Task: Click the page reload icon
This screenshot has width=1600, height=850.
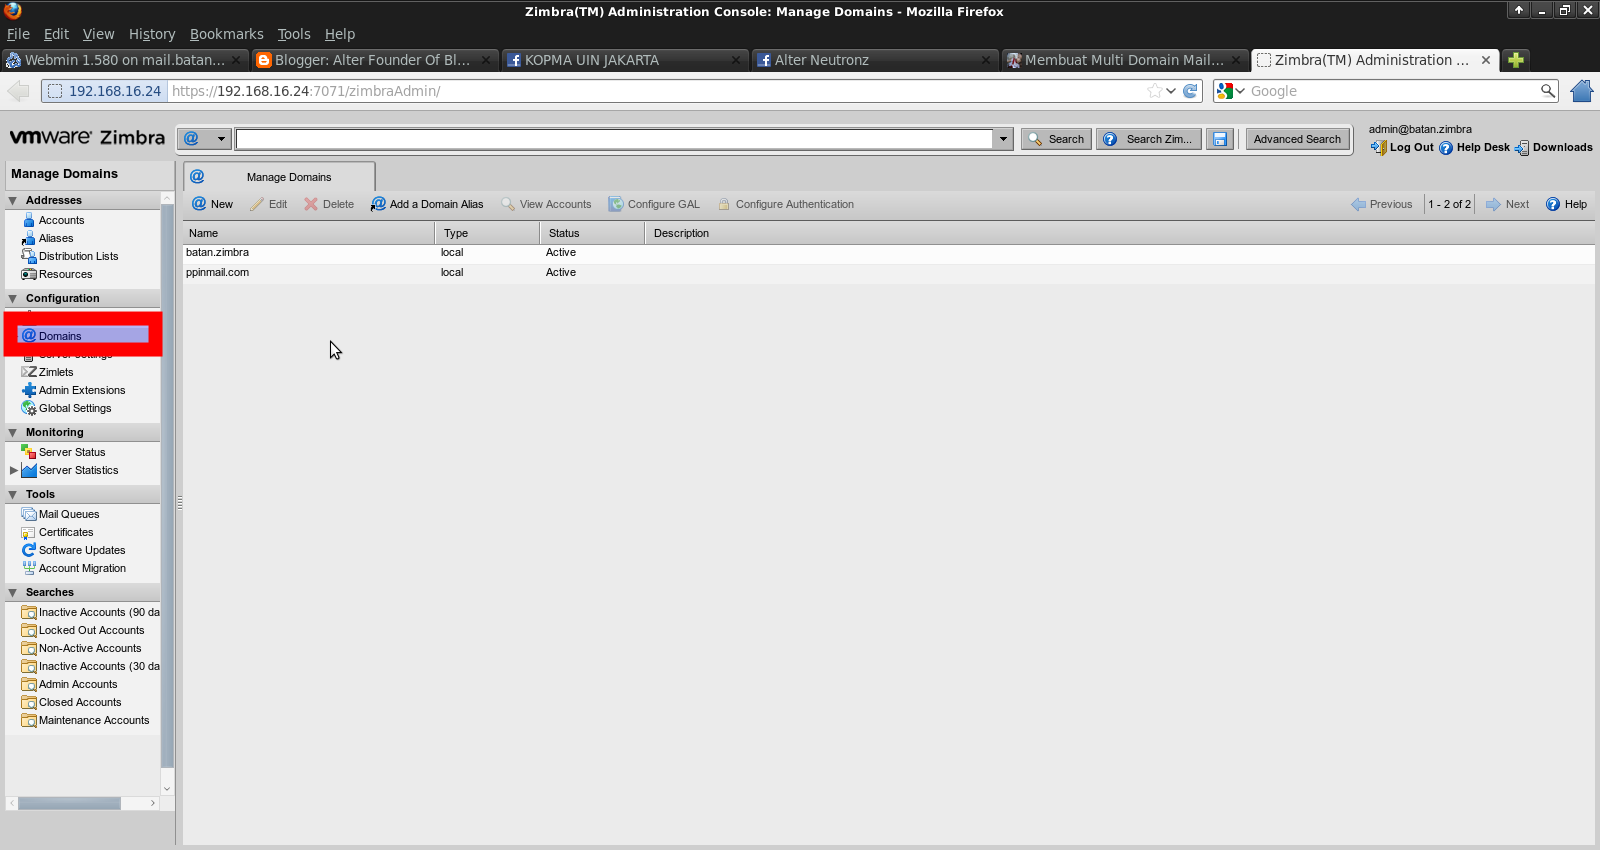Action: (1191, 91)
